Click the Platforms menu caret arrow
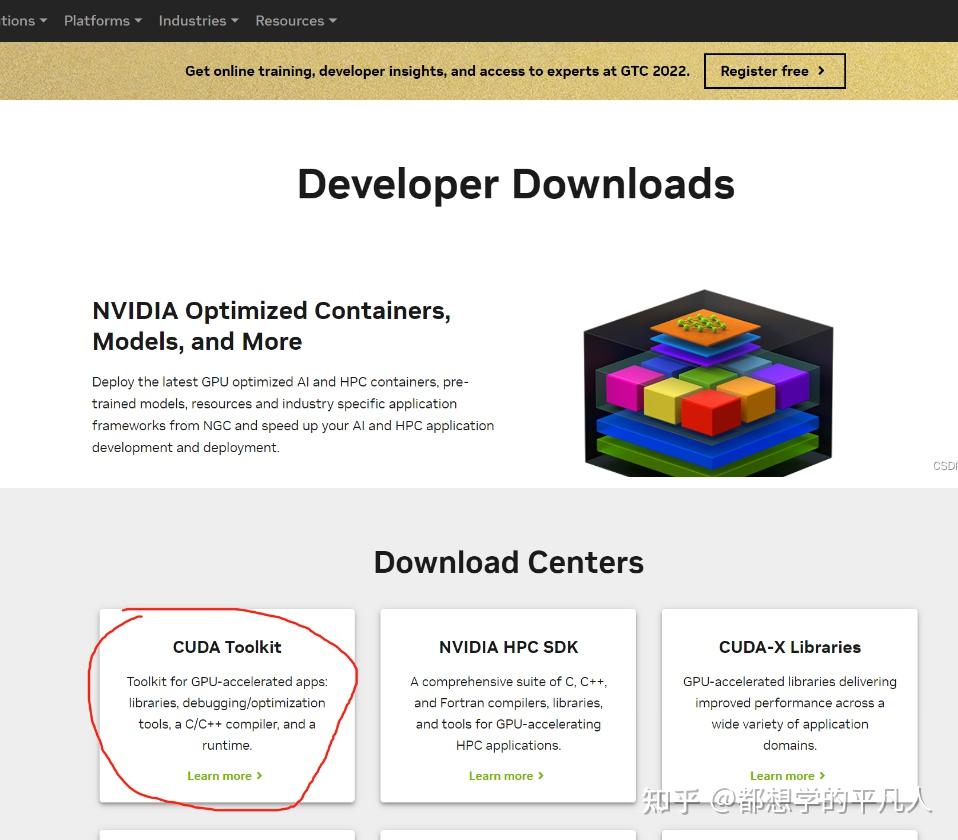Viewport: 958px width, 840px height. tap(138, 21)
